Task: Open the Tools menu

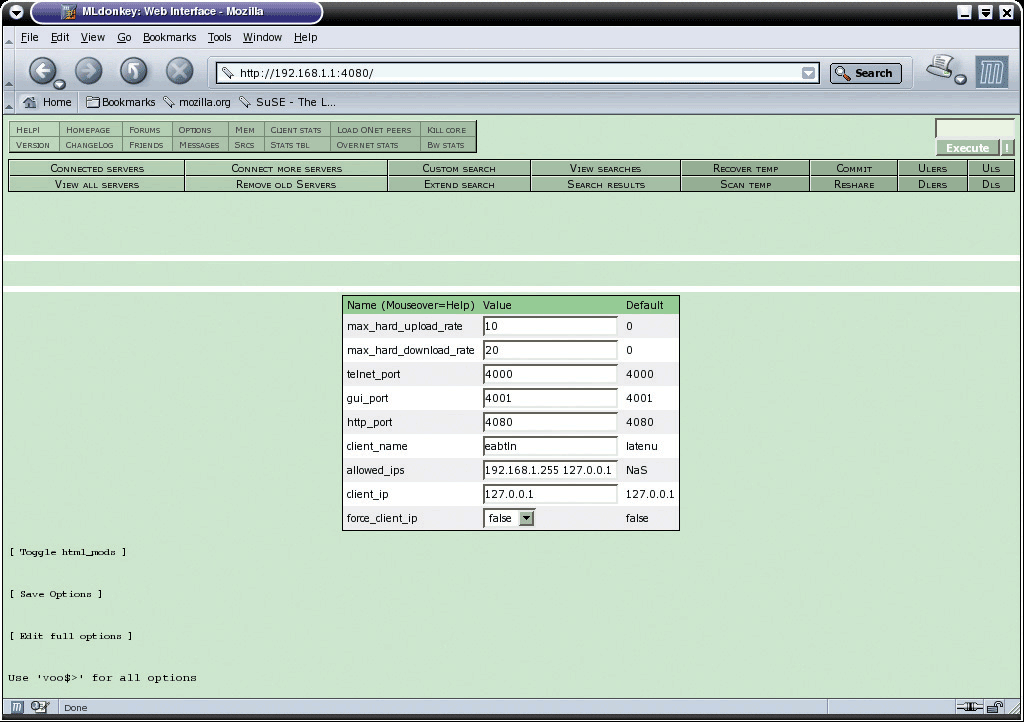Action: (219, 37)
